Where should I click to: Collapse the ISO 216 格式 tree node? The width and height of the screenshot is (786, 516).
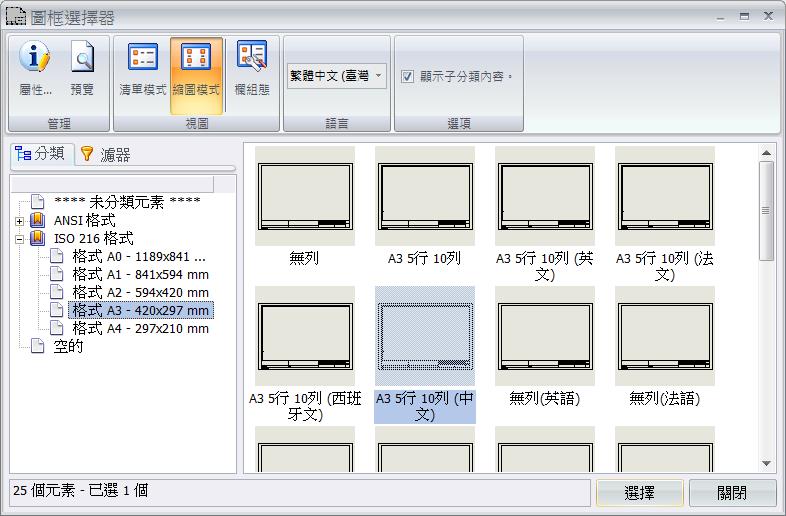(19, 239)
